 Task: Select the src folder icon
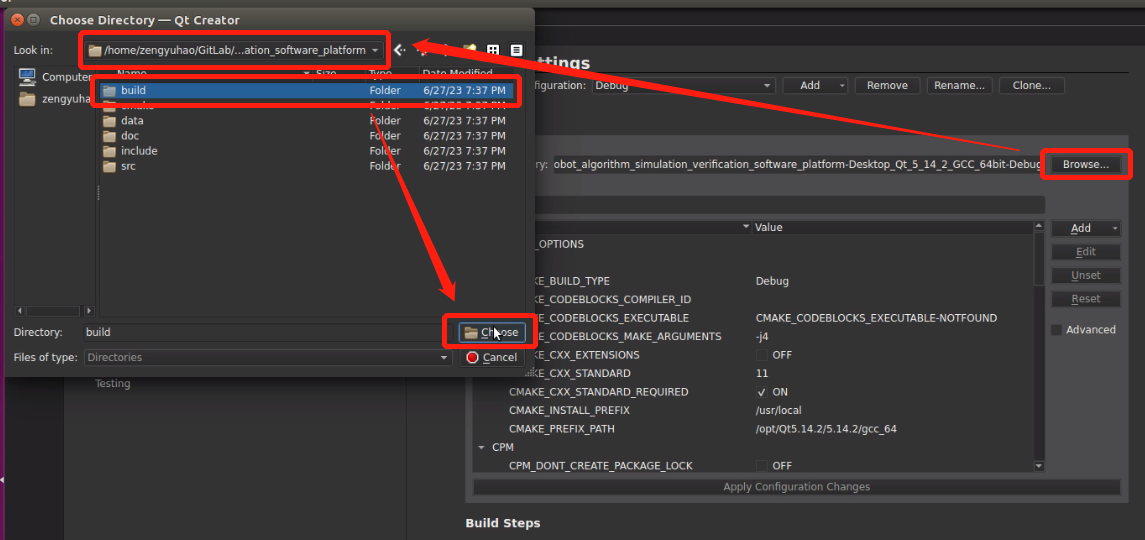(109, 166)
